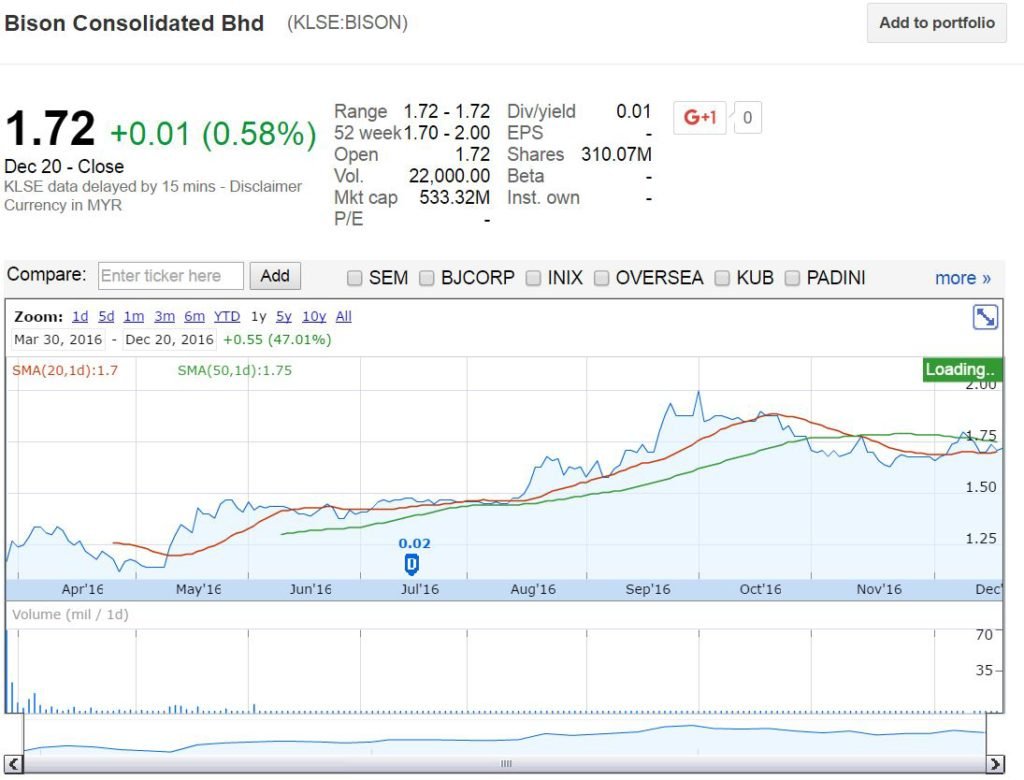
Task: Check the INIX comparison checkbox
Action: [534, 278]
